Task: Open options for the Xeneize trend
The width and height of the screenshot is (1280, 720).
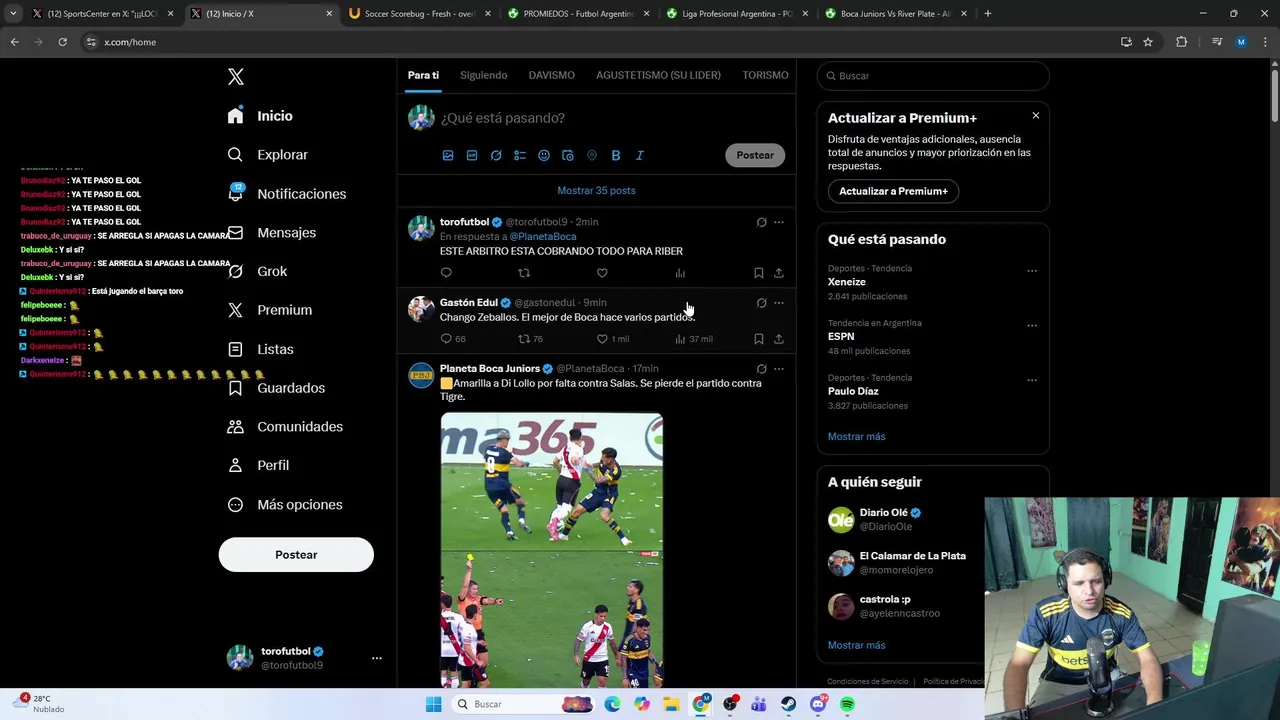Action: click(x=1032, y=271)
